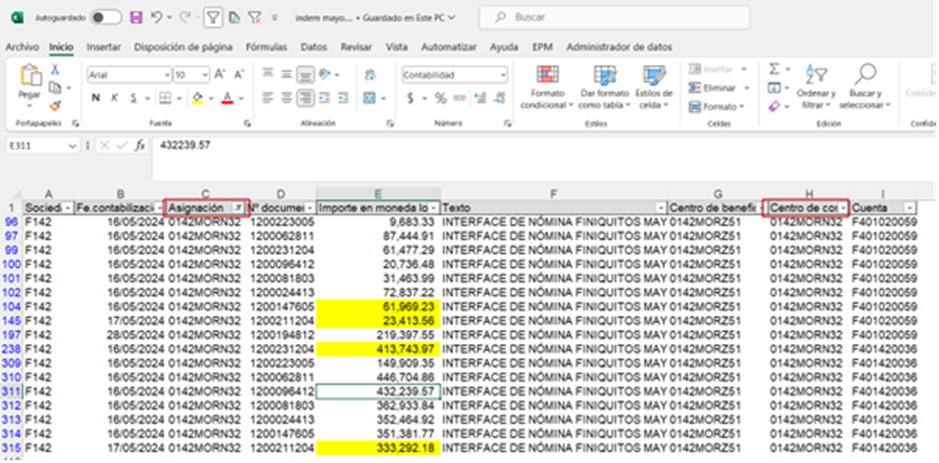This screenshot has width=939, height=463.
Task: Expand the Contabilidad number format dropdown
Action: (501, 75)
